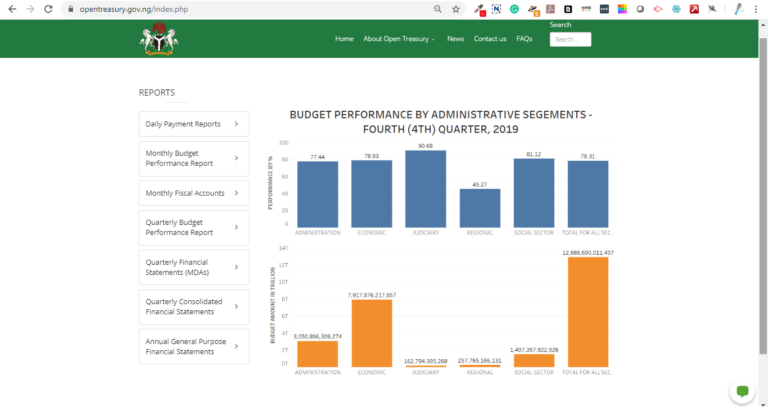The image size is (768, 407).
Task: Click the gray circle extension icon
Action: coord(640,9)
